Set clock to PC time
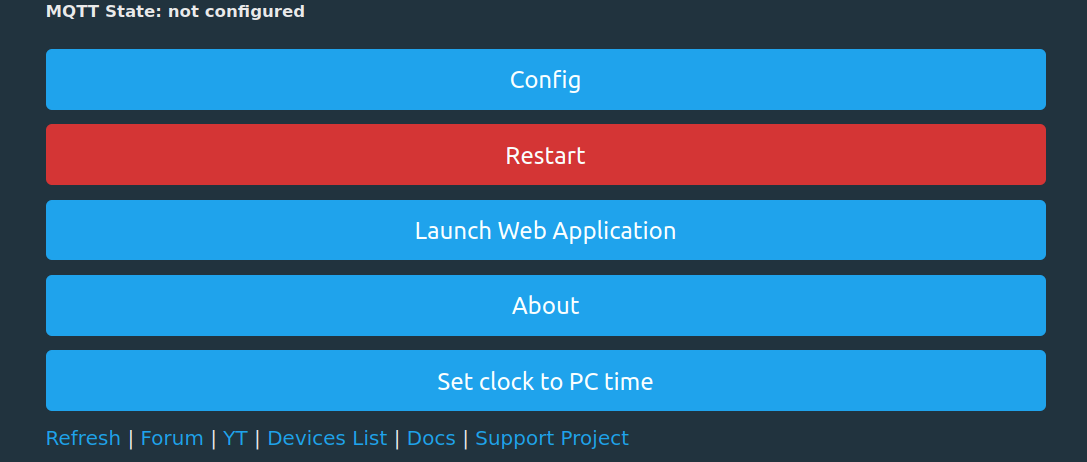 click(x=545, y=381)
